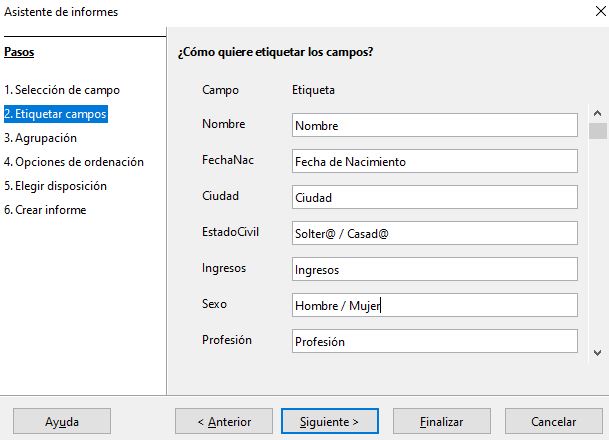The width and height of the screenshot is (609, 440).
Task: Edit the Fecha de Nacimiento label field
Action: [x=435, y=161]
